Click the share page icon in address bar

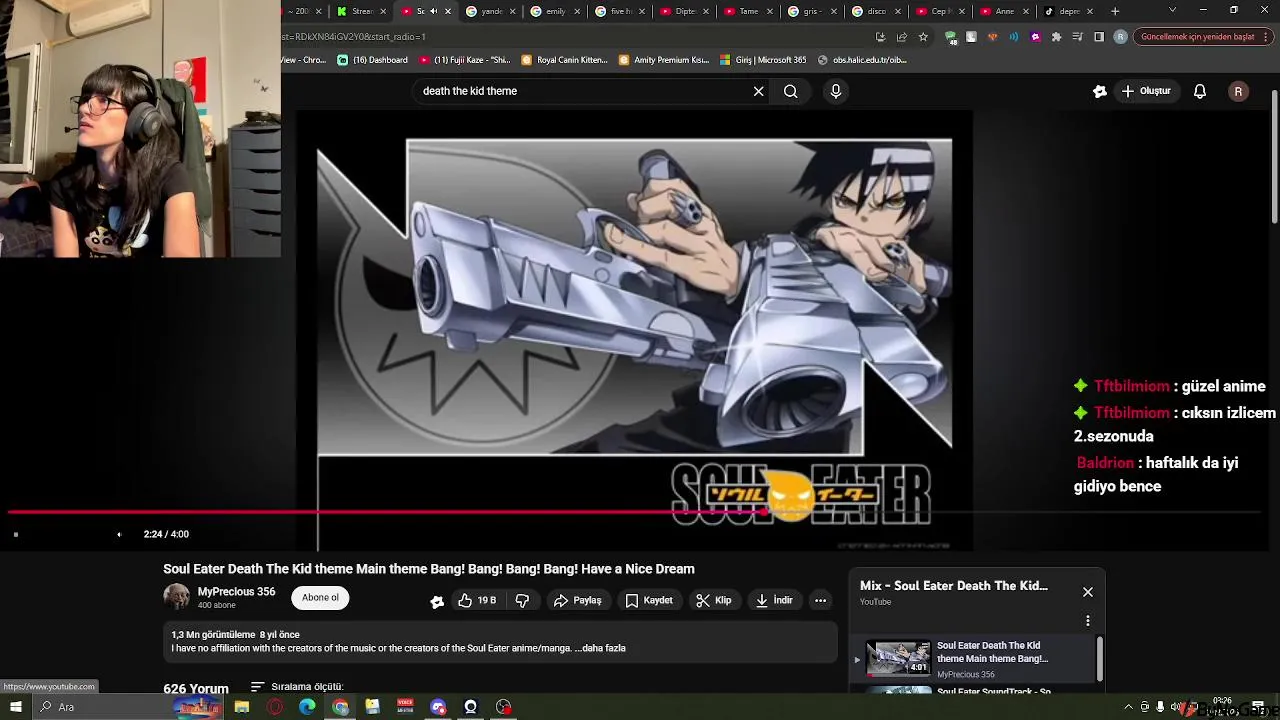tap(901, 37)
